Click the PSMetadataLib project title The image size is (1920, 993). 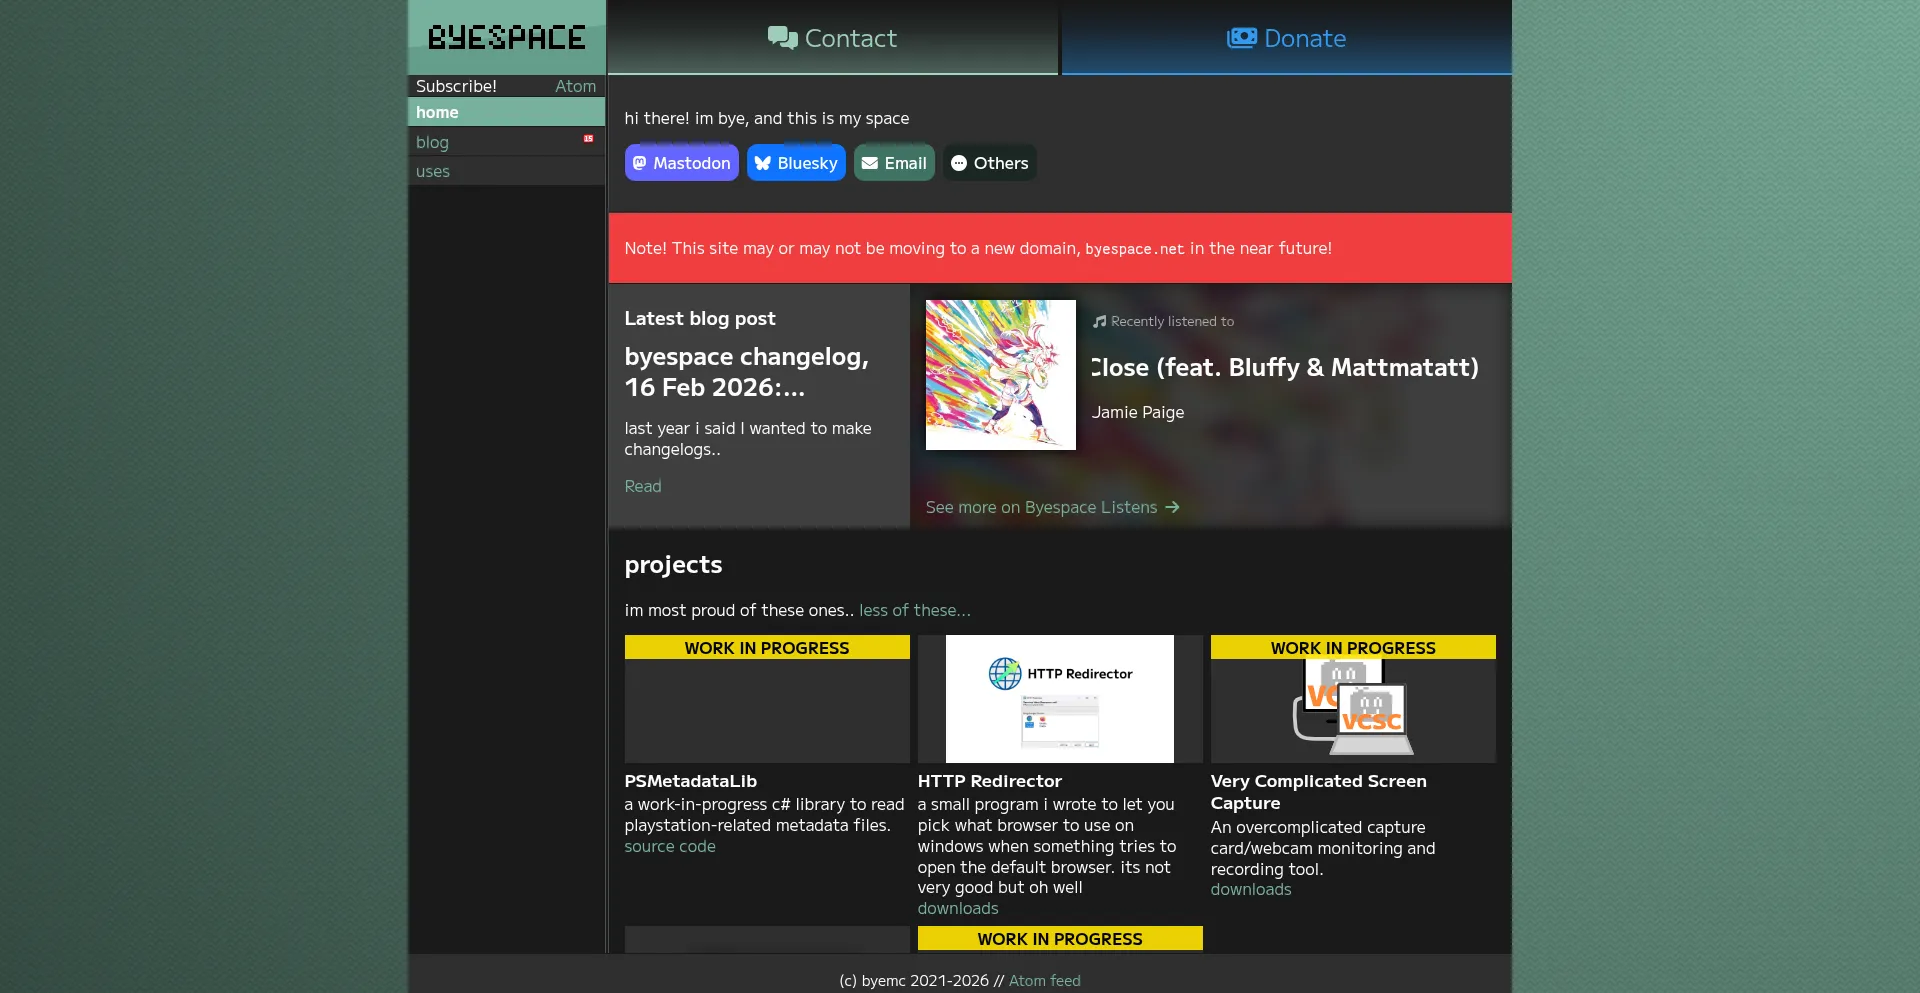[691, 781]
